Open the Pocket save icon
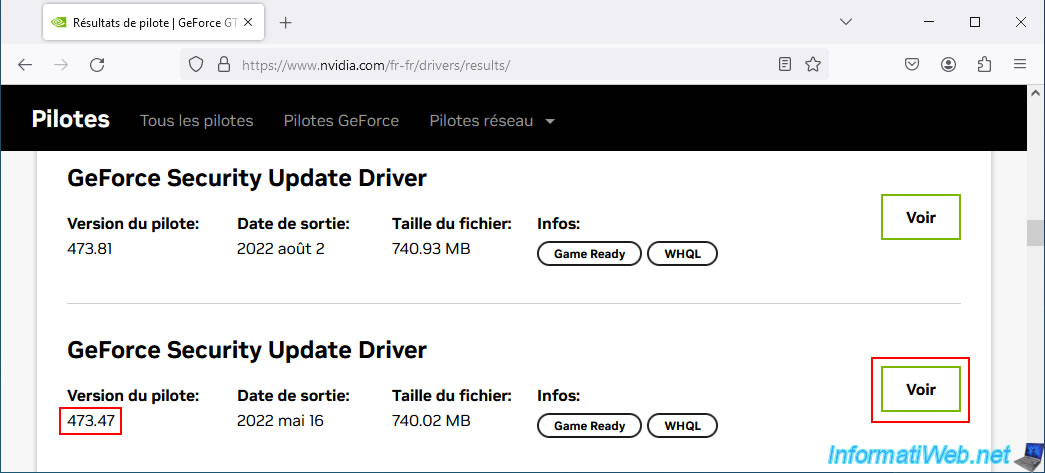 (912, 64)
